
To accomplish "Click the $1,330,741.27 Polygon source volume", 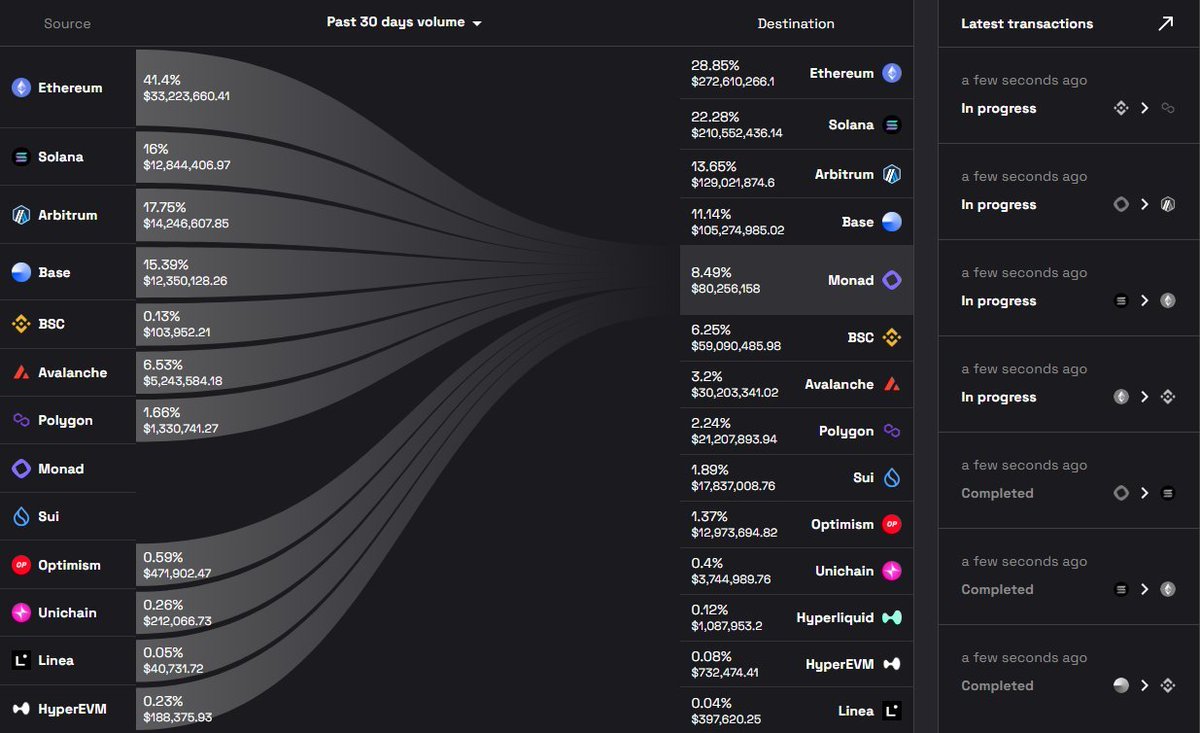I will 181,429.
